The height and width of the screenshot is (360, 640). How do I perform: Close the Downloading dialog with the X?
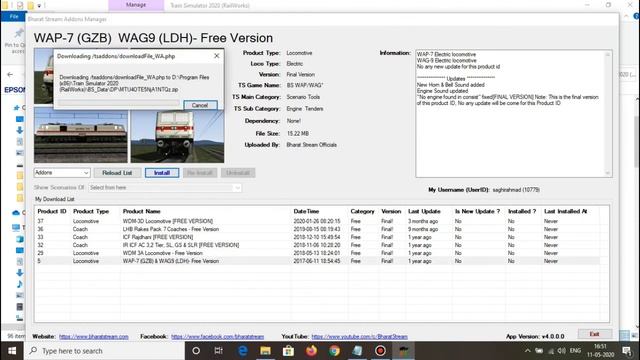[x=217, y=56]
